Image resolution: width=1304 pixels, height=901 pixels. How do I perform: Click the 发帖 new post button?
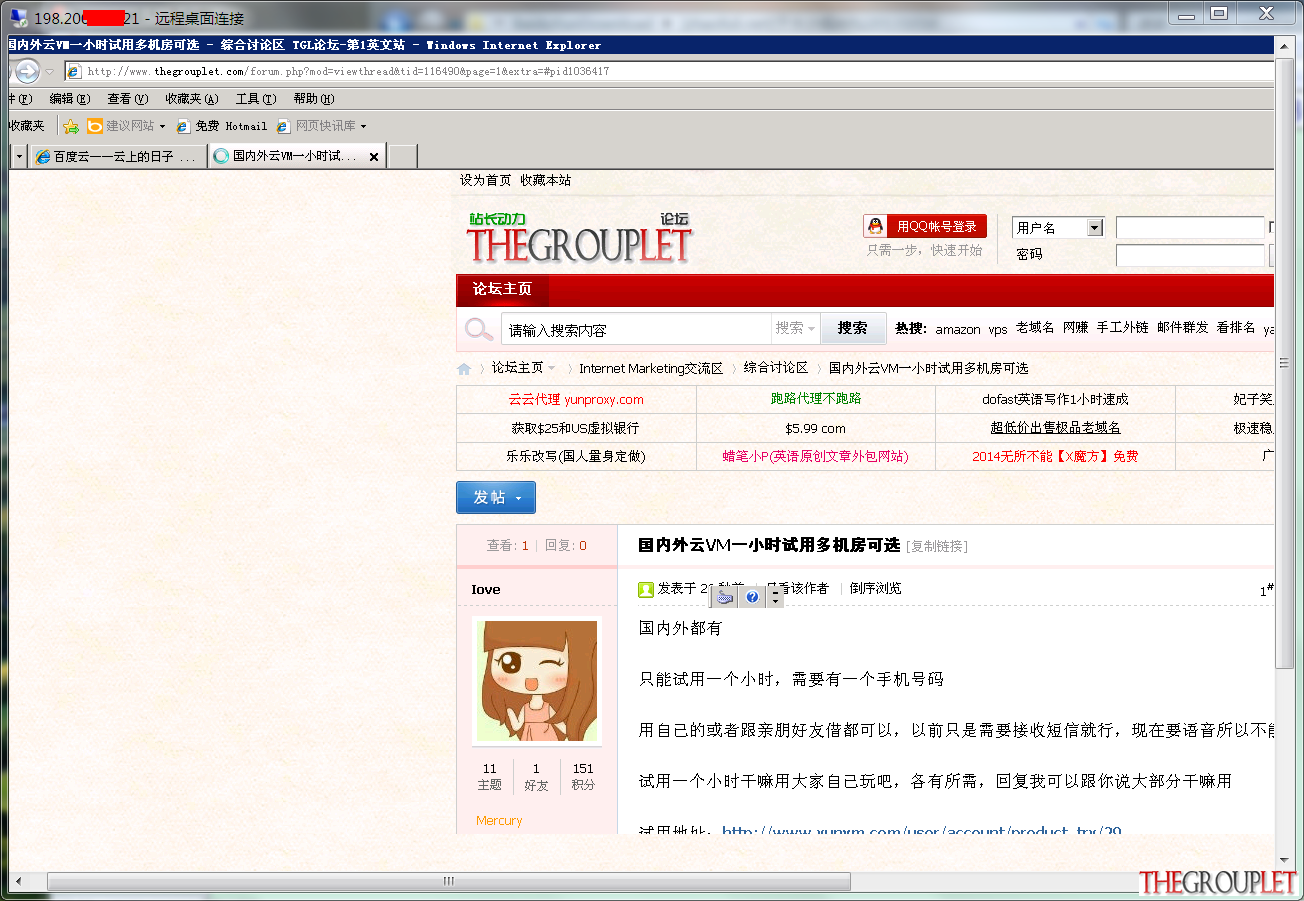click(496, 498)
